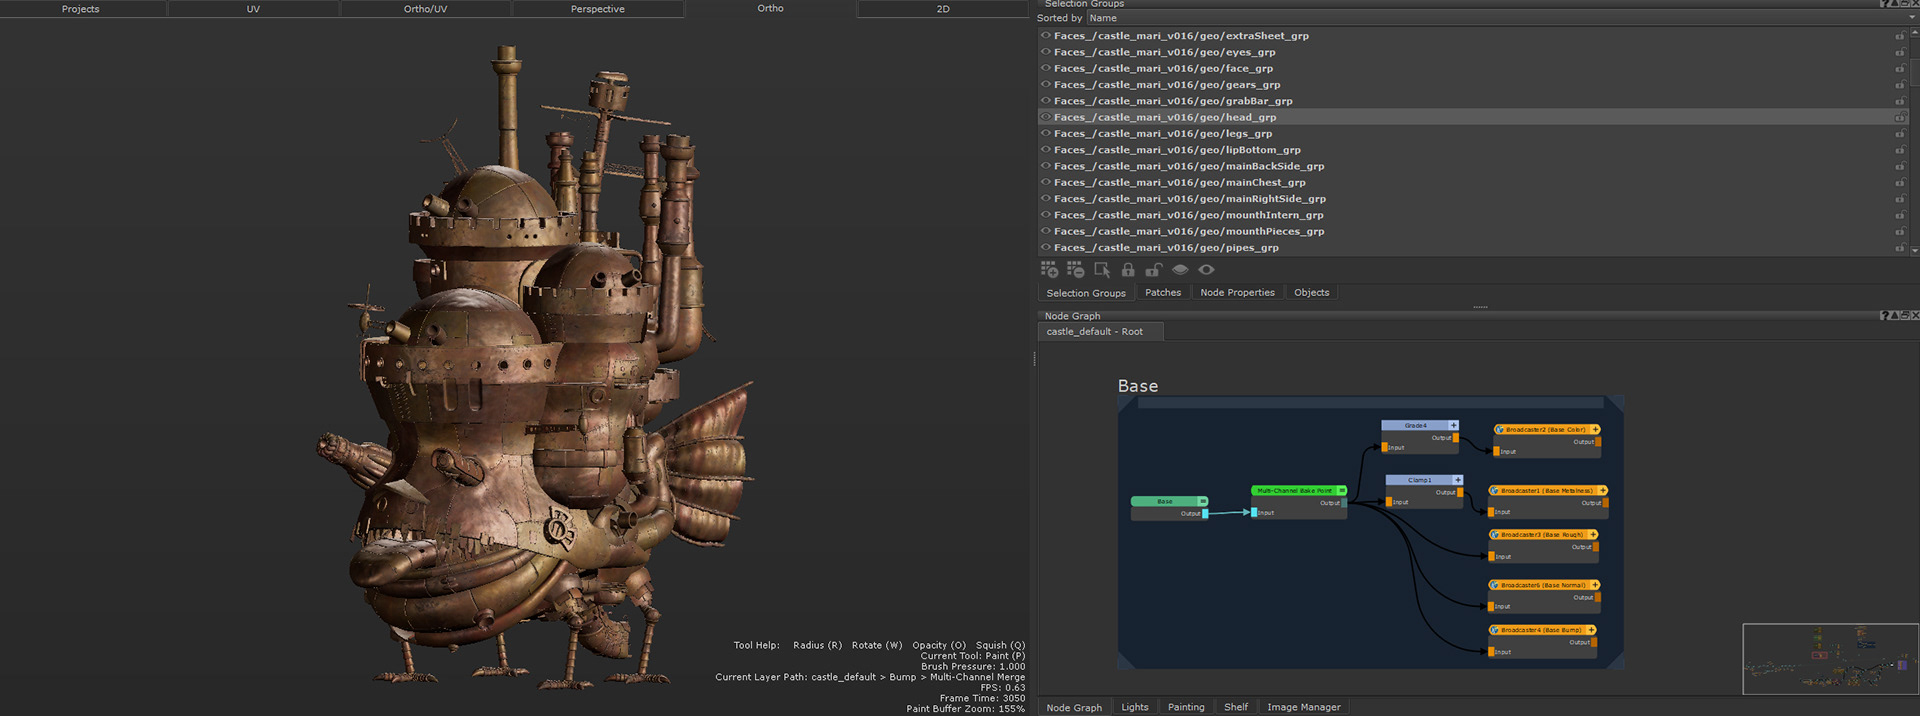
Task: Open the Lights tab
Action: [1135, 707]
